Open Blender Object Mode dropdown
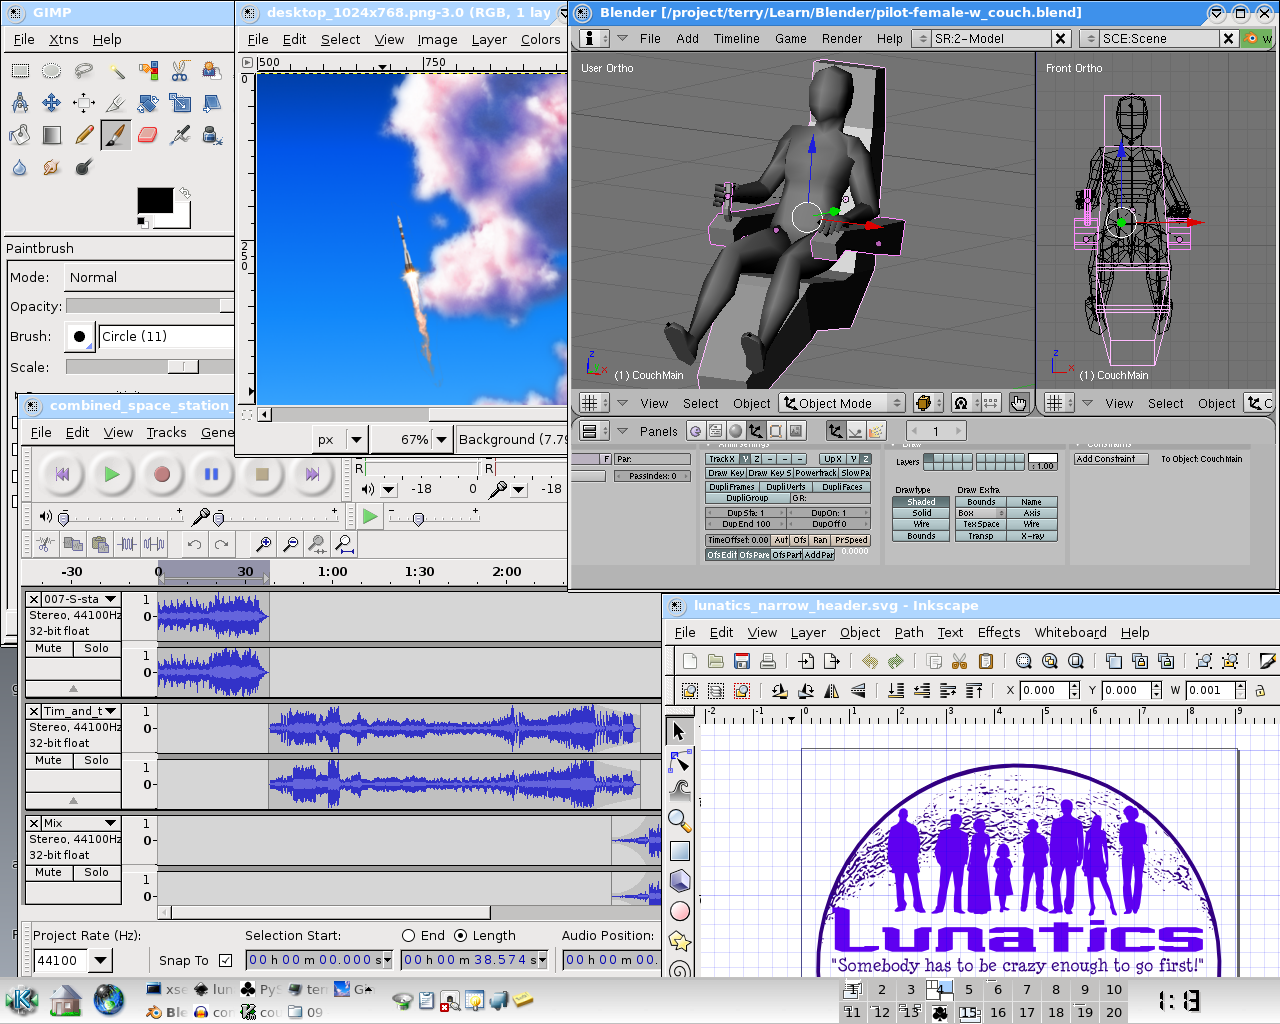Image resolution: width=1280 pixels, height=1024 pixels. coord(842,403)
